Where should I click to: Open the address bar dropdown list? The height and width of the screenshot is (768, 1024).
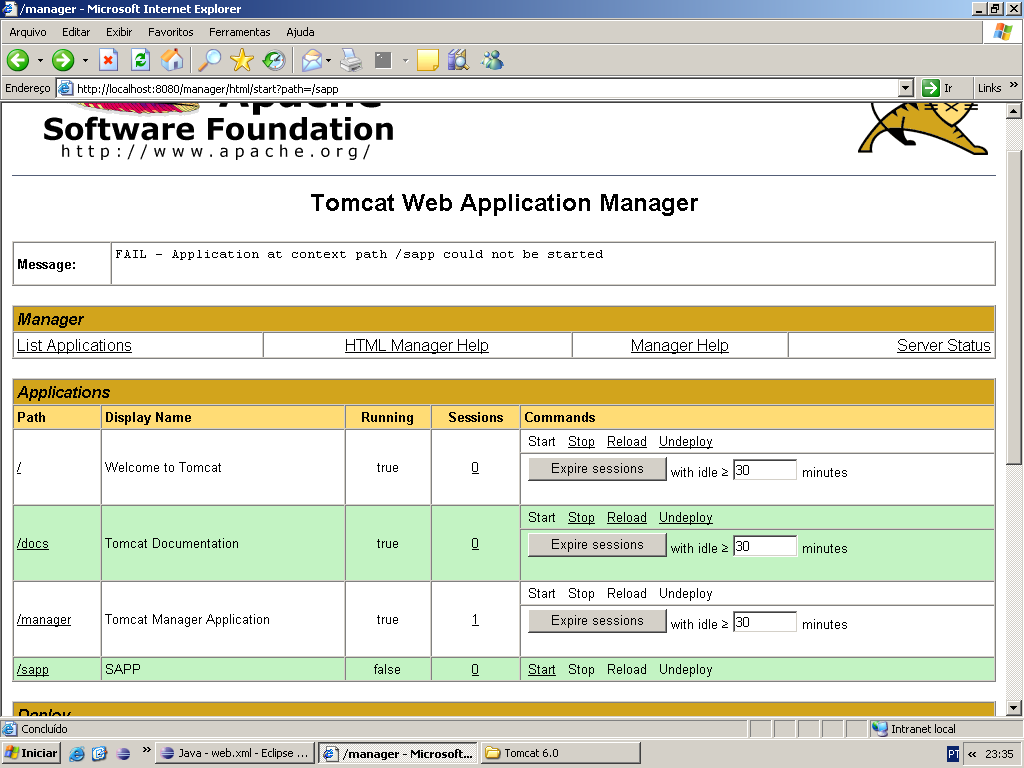(906, 88)
